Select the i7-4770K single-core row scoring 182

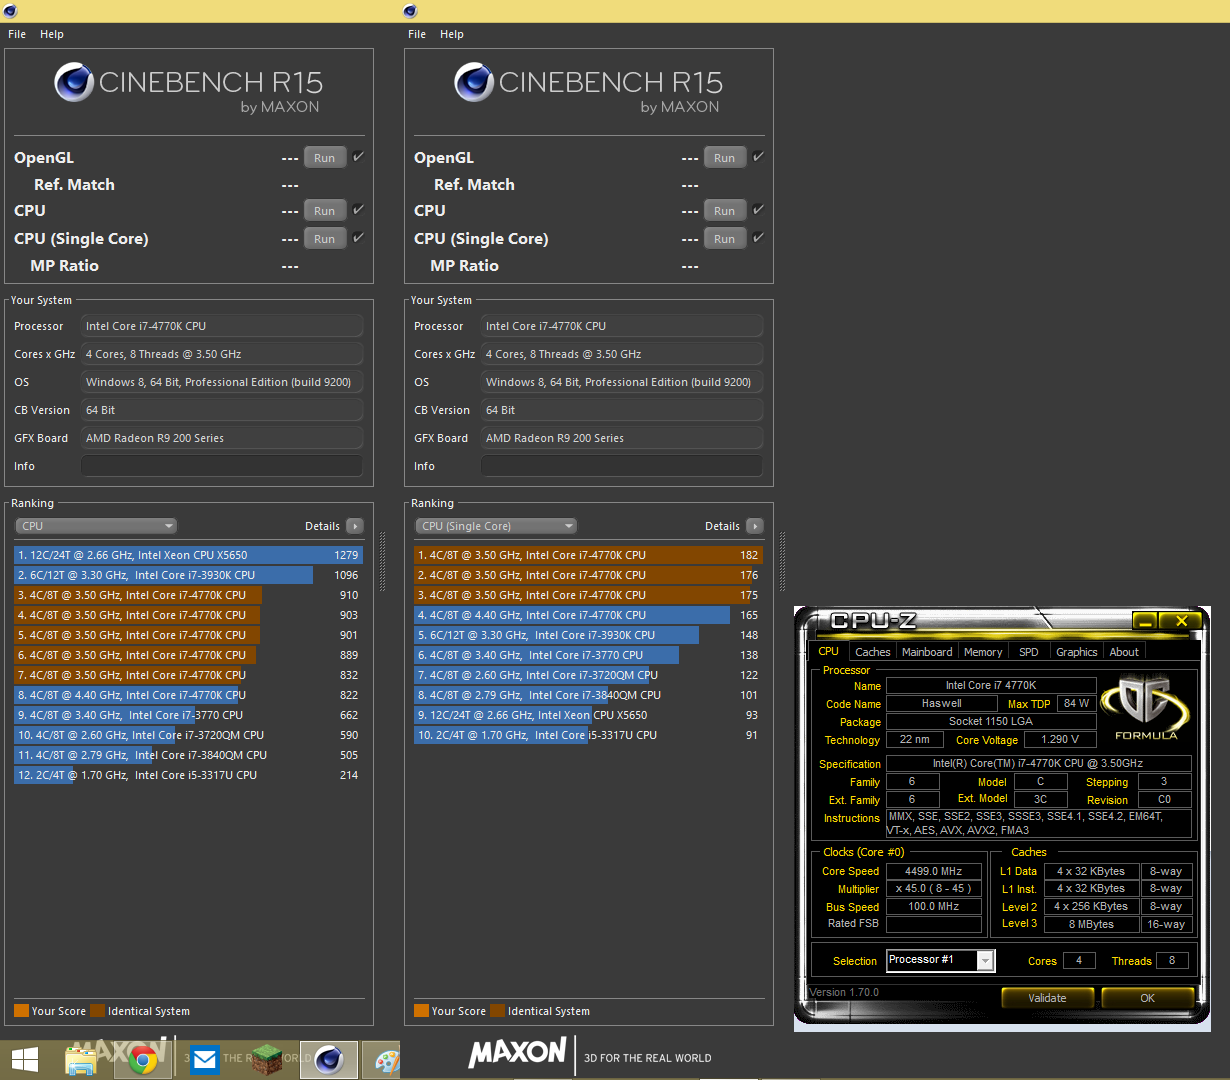click(588, 555)
